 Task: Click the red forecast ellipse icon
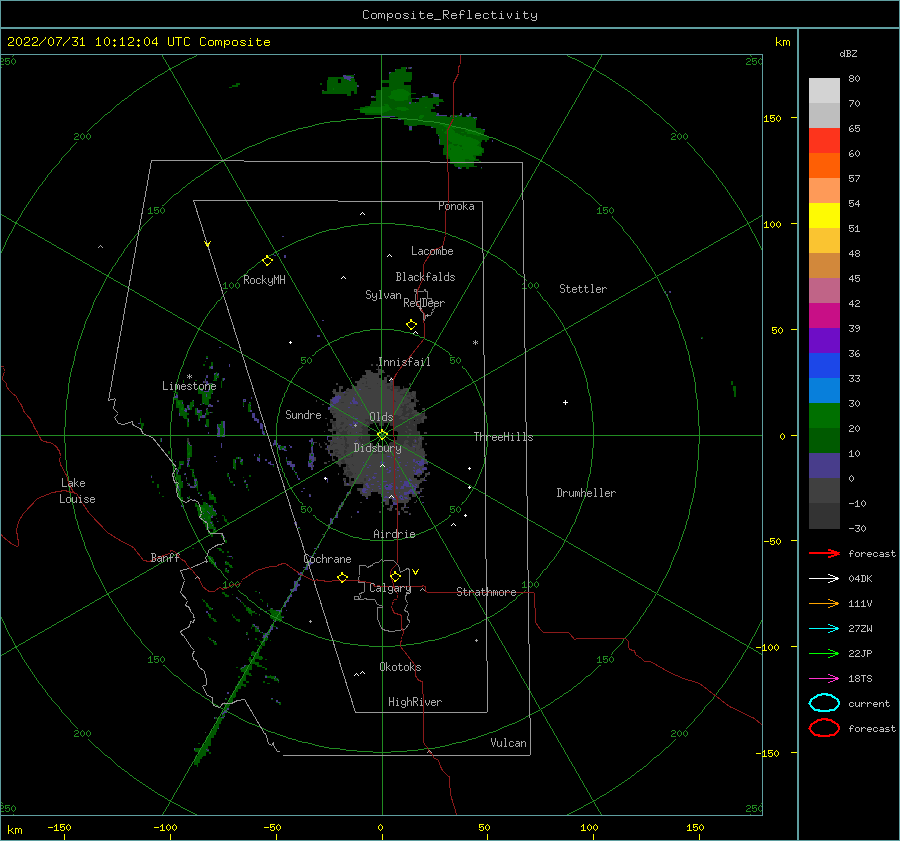pos(824,728)
